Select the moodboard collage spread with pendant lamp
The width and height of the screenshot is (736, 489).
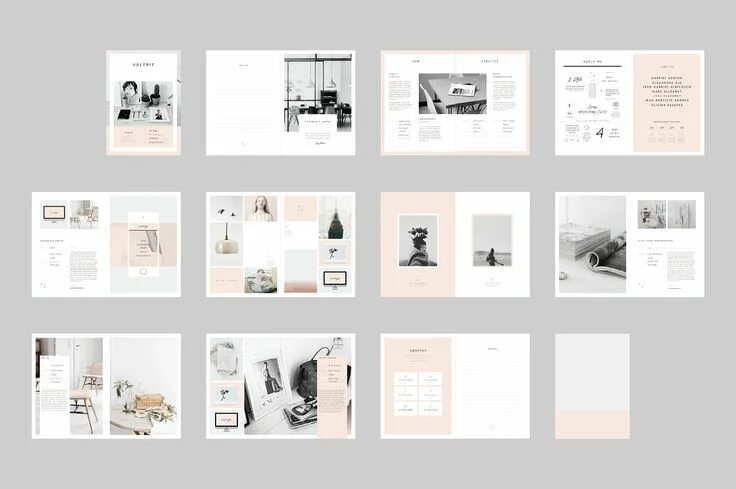point(280,244)
